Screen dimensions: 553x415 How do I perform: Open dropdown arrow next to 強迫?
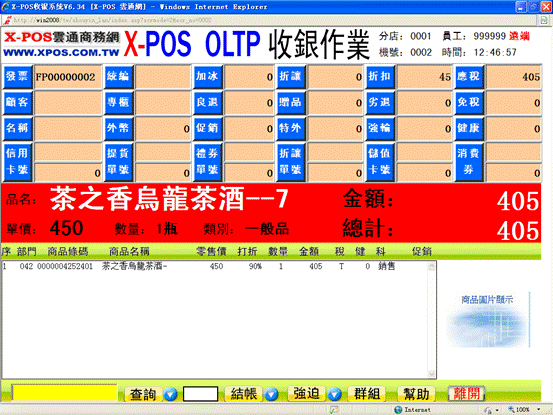point(334,394)
